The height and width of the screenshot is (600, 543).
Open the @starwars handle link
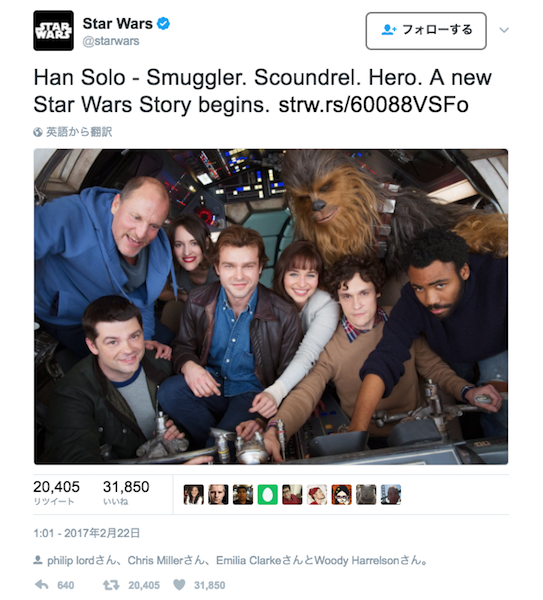(111, 41)
